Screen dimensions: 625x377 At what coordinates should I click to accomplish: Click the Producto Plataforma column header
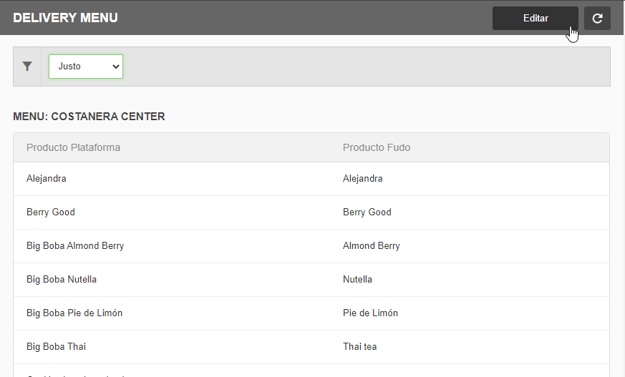point(73,147)
